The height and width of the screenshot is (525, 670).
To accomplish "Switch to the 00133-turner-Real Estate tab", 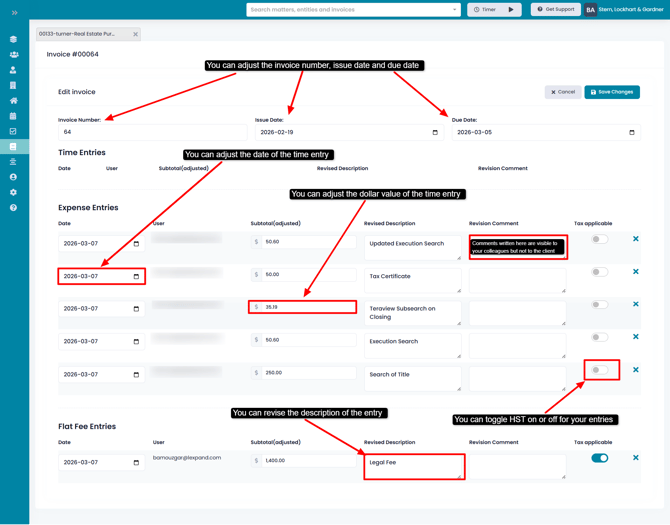I will point(78,34).
